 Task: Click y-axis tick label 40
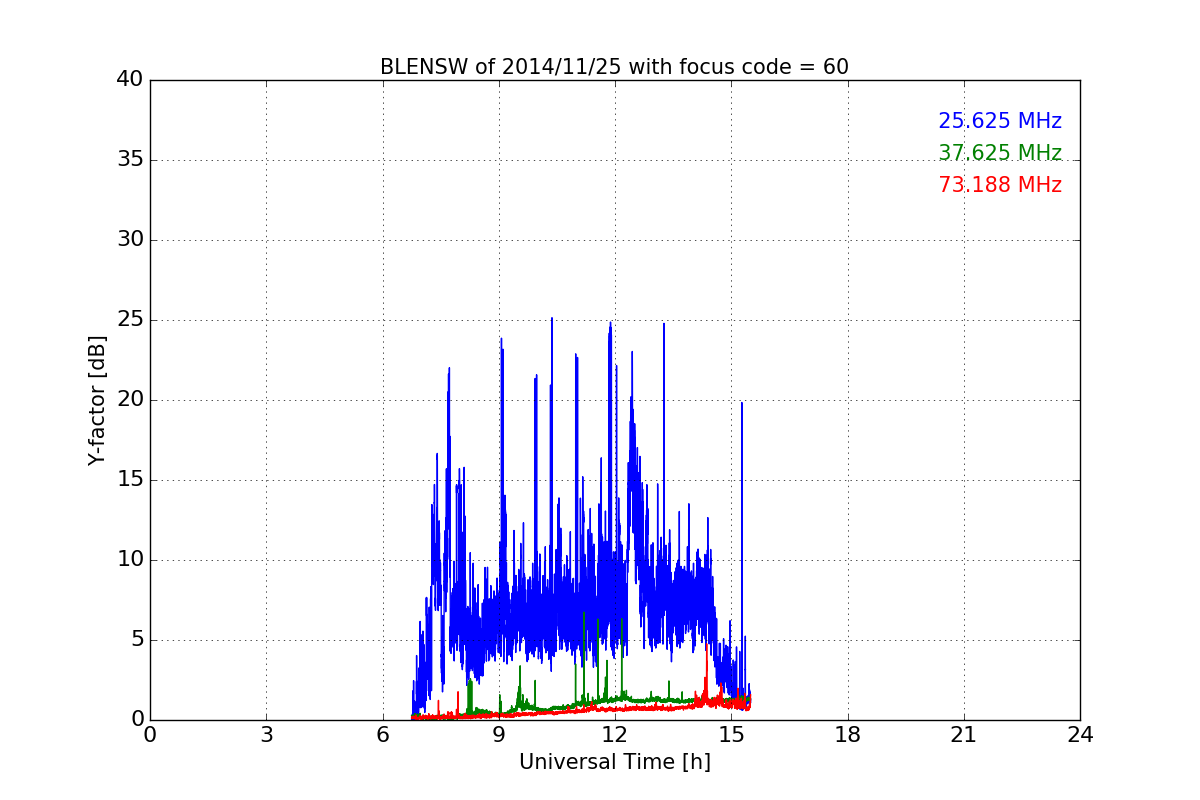130,80
